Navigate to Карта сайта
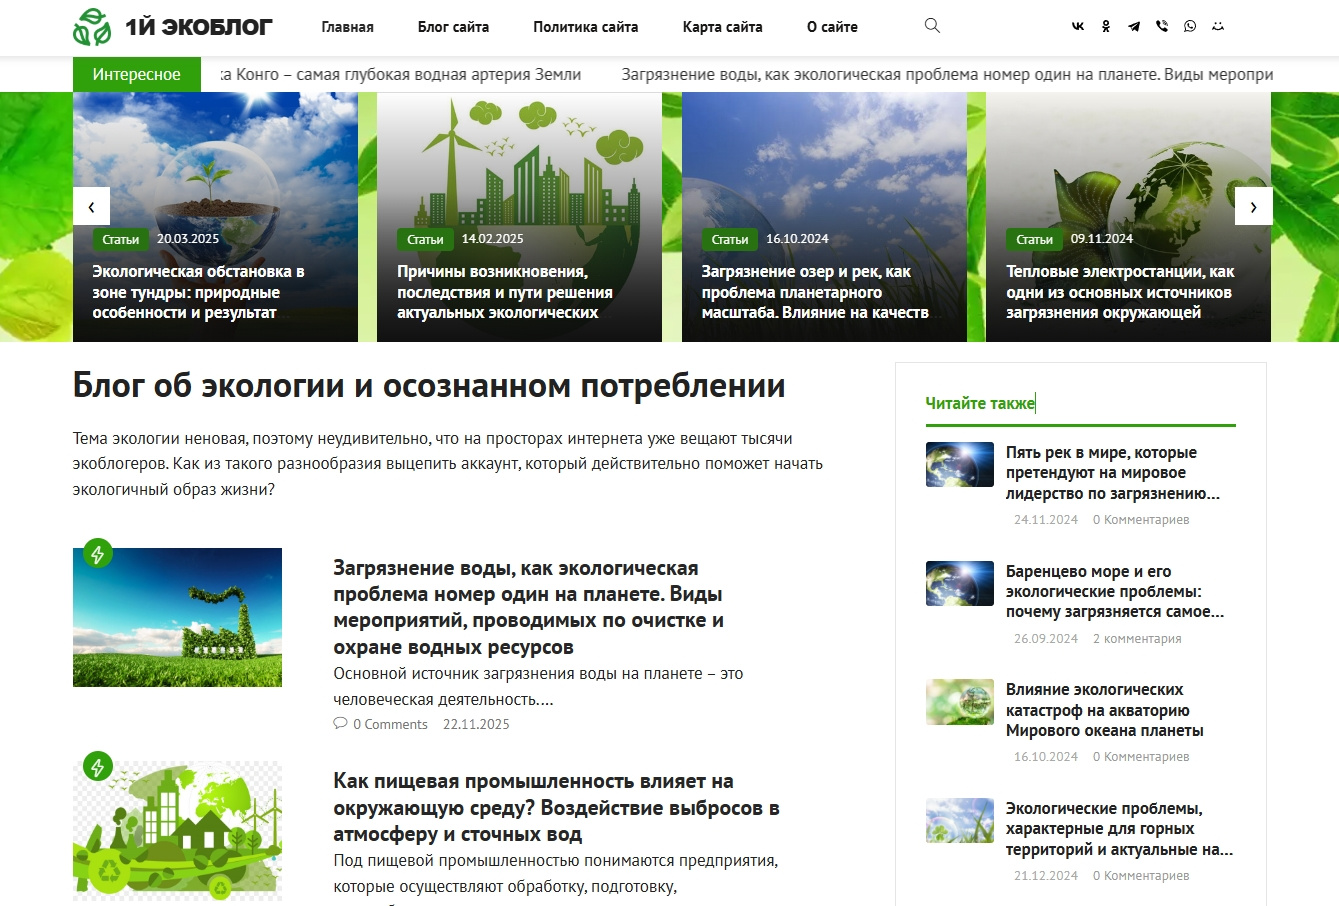 pos(722,27)
